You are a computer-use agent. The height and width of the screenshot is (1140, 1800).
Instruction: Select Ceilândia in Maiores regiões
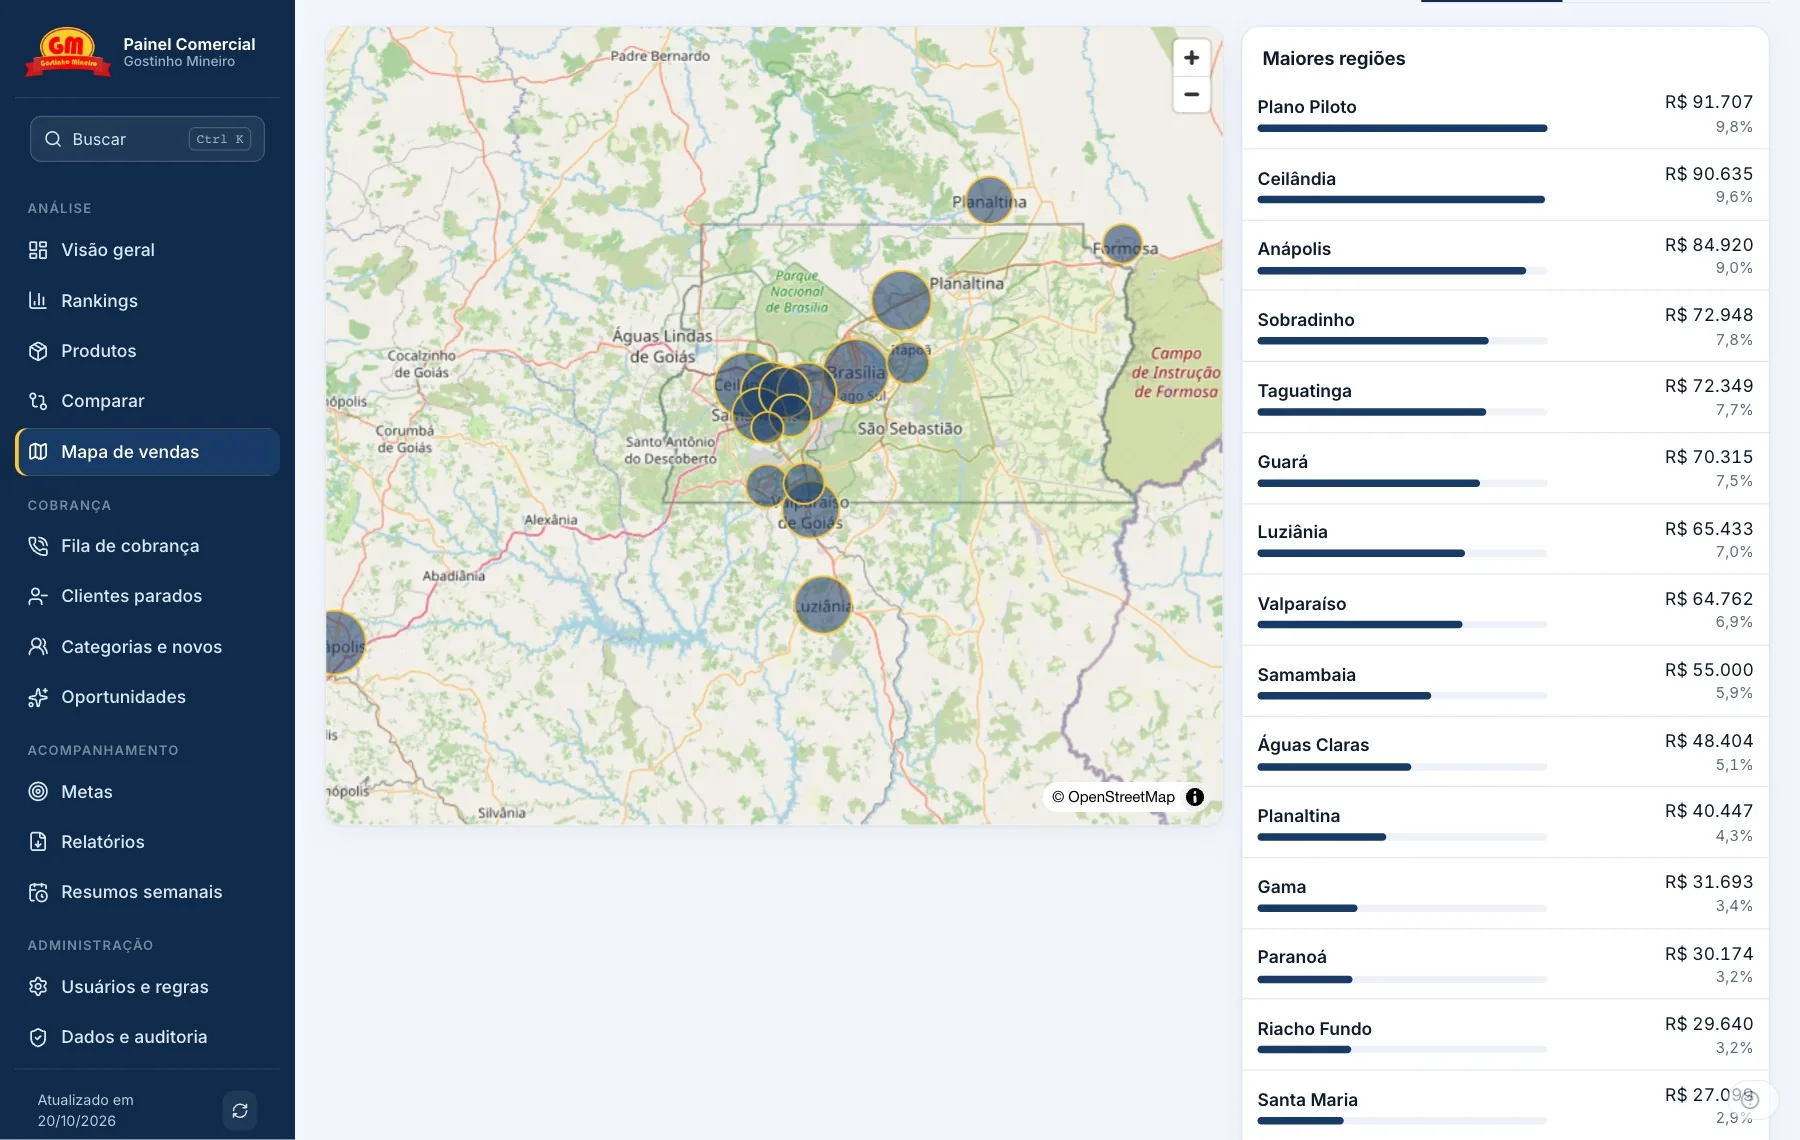click(x=1505, y=185)
